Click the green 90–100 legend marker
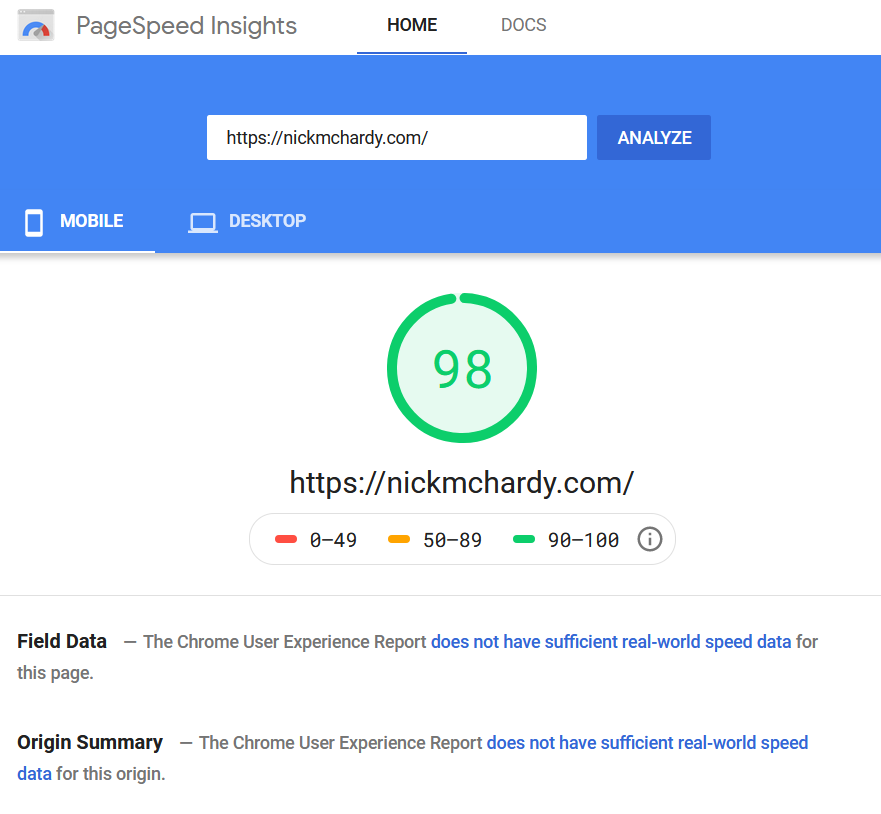The width and height of the screenshot is (881, 814). [524, 539]
